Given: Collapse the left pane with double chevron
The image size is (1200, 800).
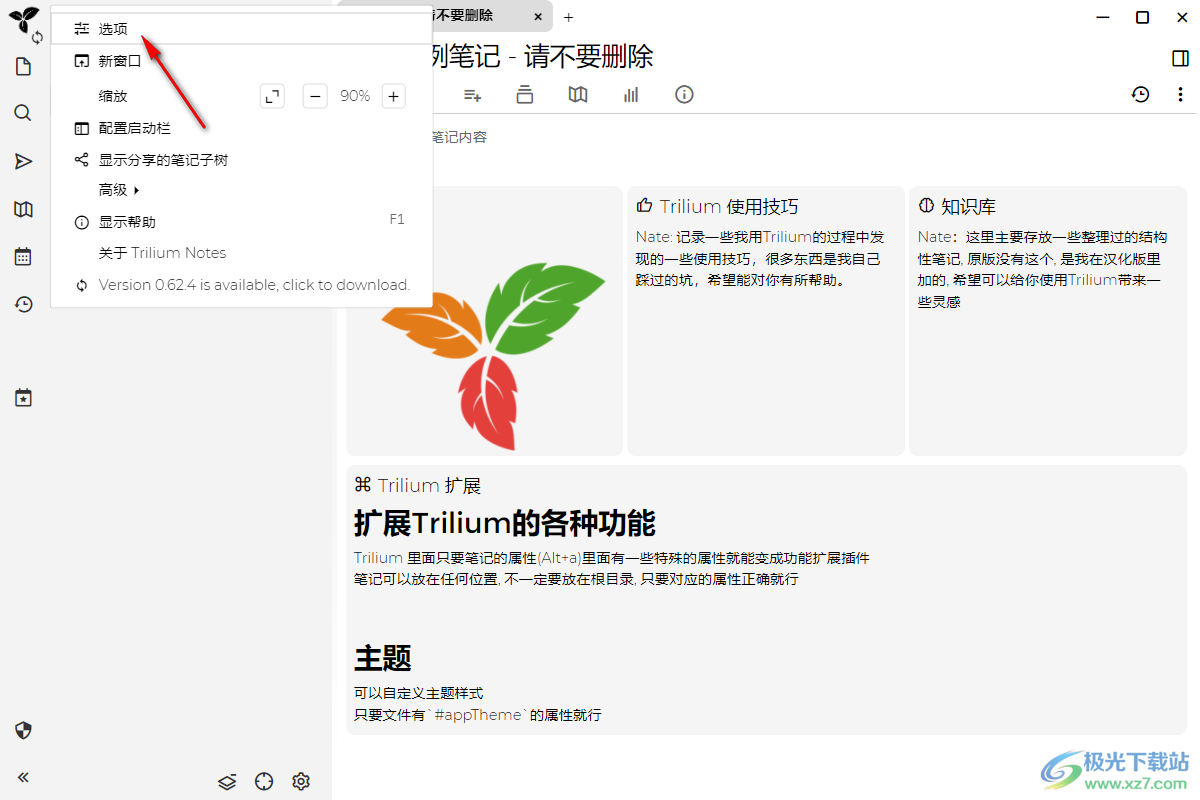Looking at the screenshot, I should point(23,777).
